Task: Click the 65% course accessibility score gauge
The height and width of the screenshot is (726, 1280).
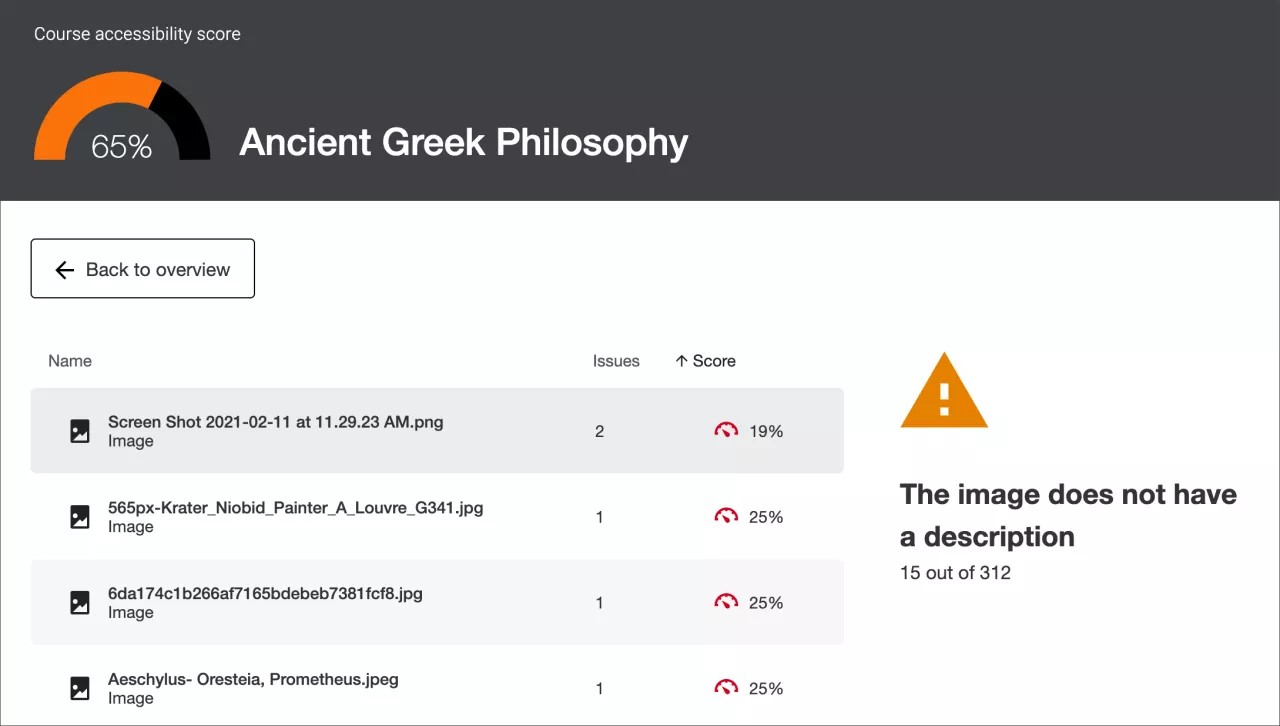Action: tap(122, 120)
